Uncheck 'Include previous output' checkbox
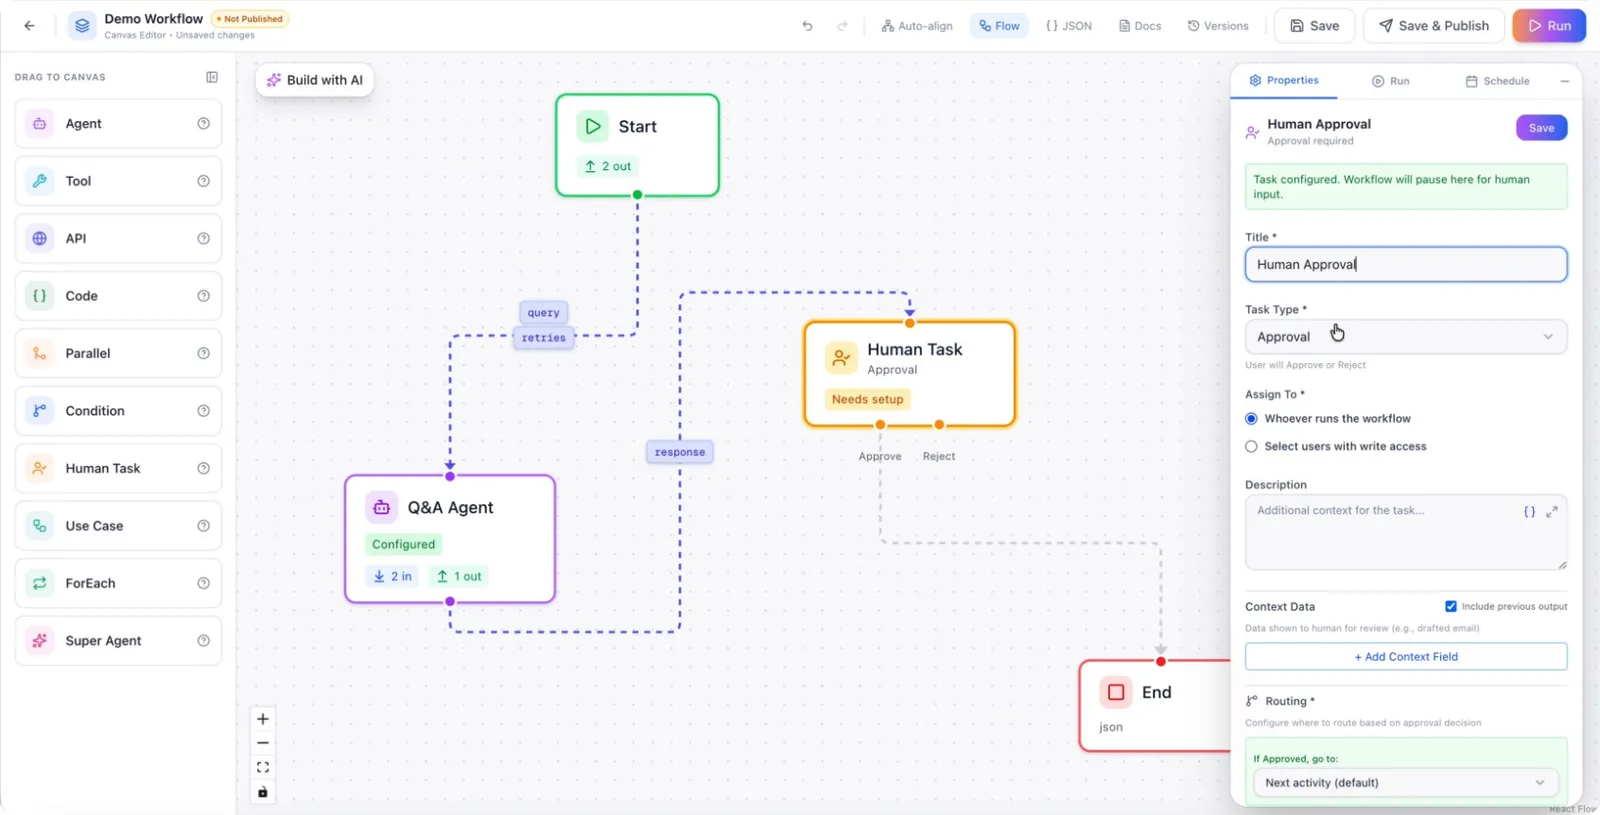 (x=1451, y=606)
